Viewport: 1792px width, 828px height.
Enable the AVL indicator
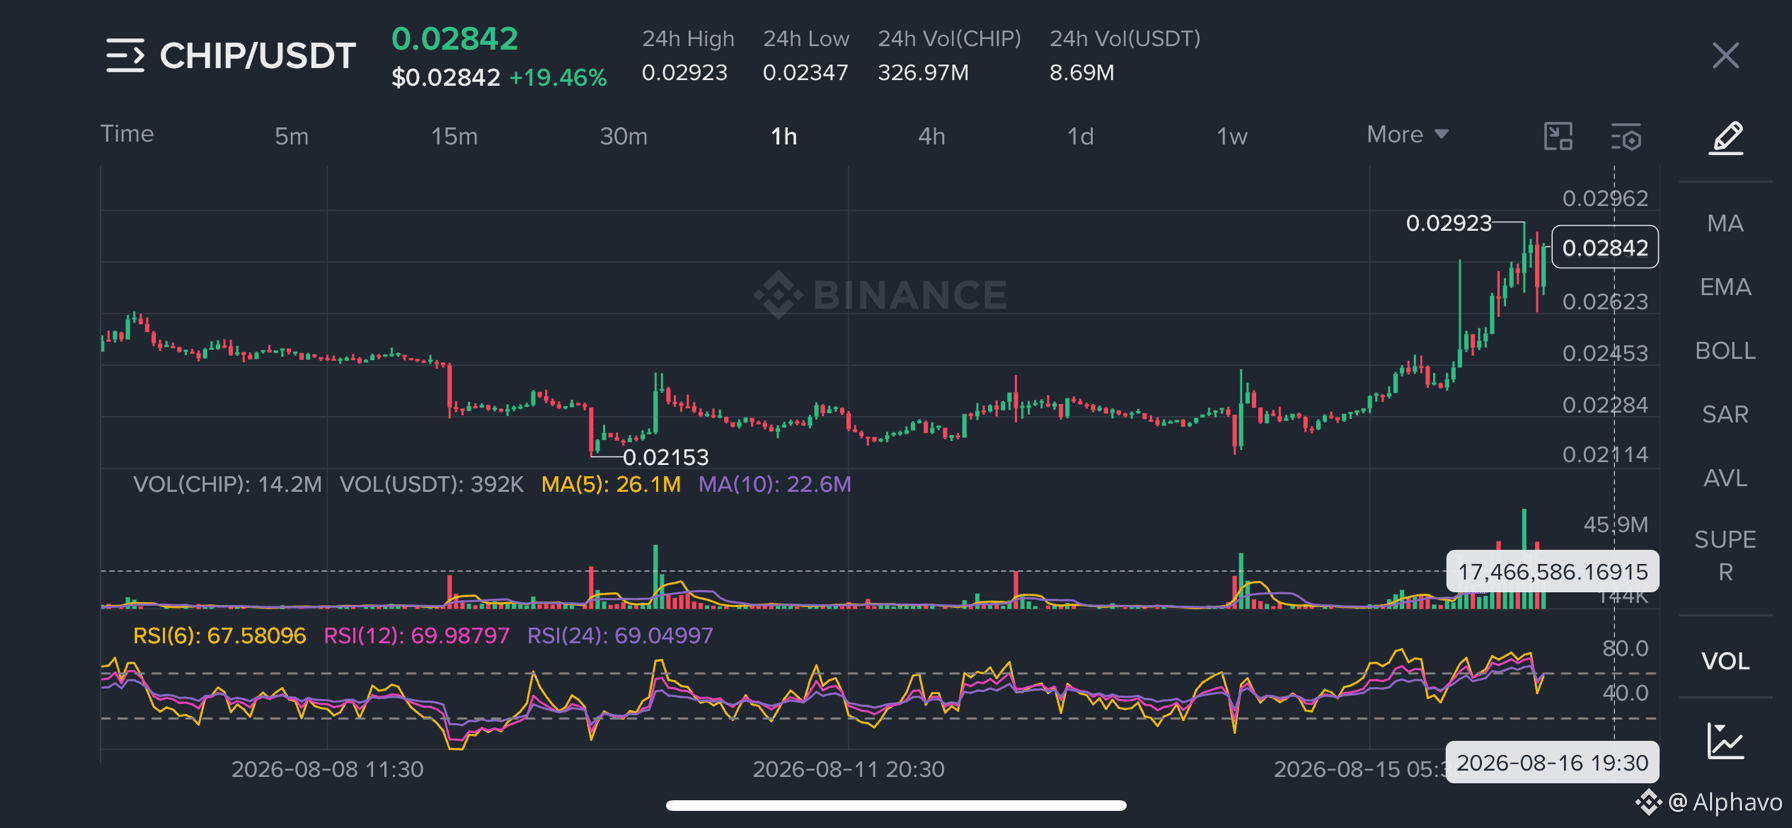click(1725, 478)
